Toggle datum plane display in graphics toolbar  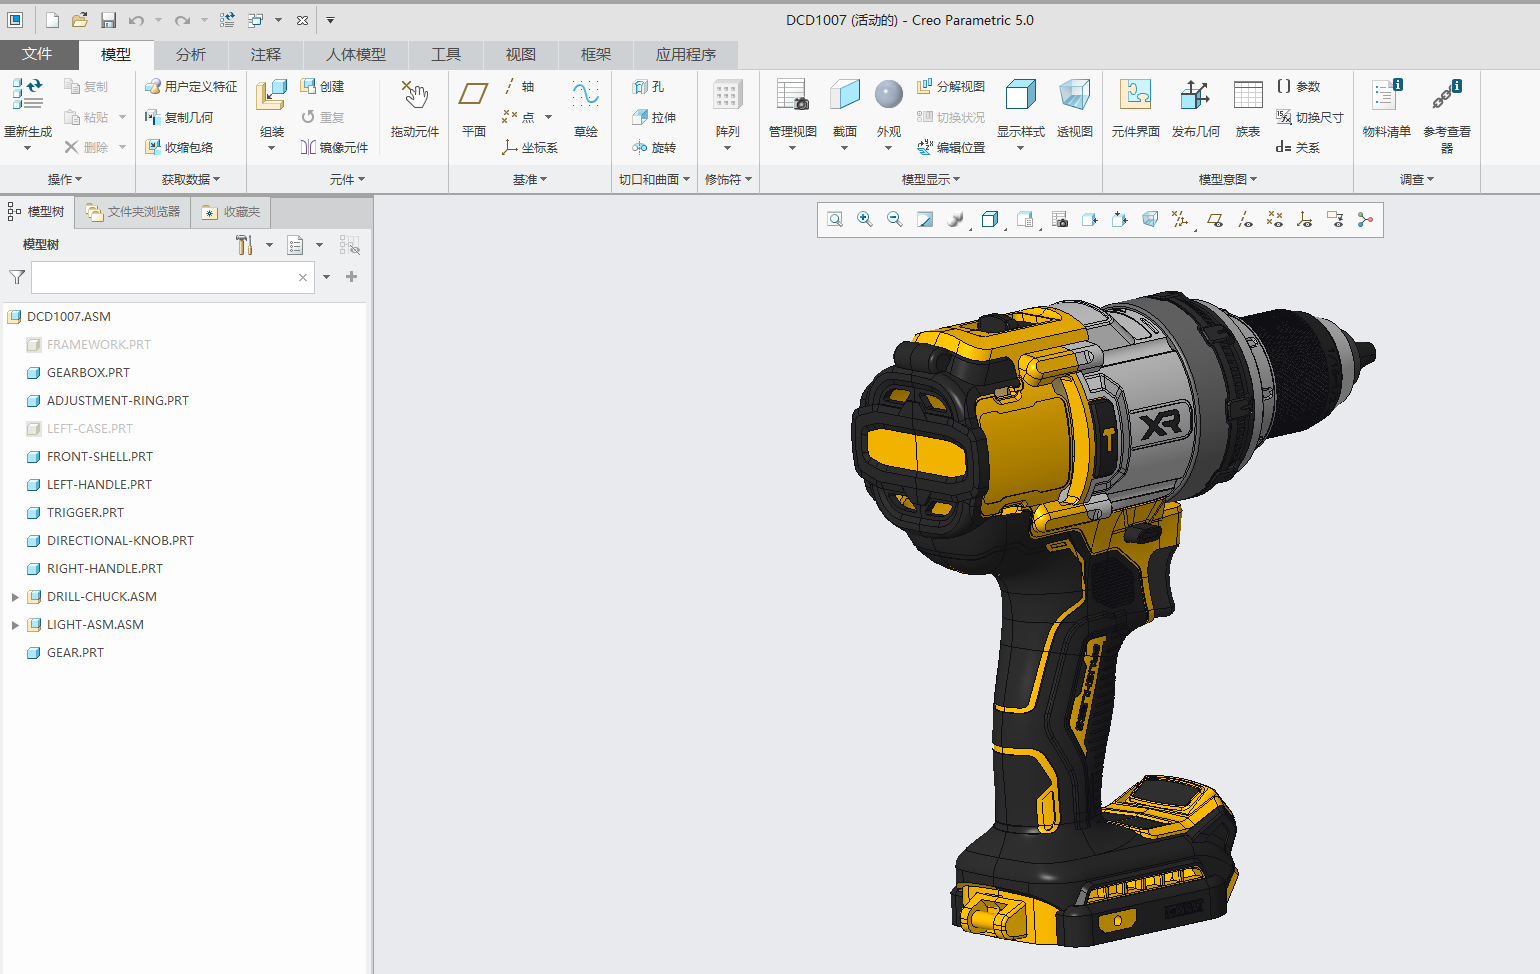(1214, 219)
